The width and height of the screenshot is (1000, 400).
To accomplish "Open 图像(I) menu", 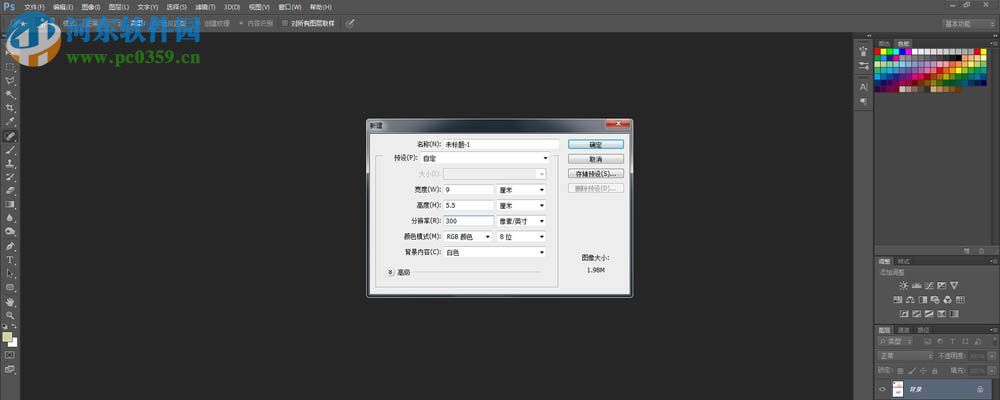I will [x=91, y=7].
